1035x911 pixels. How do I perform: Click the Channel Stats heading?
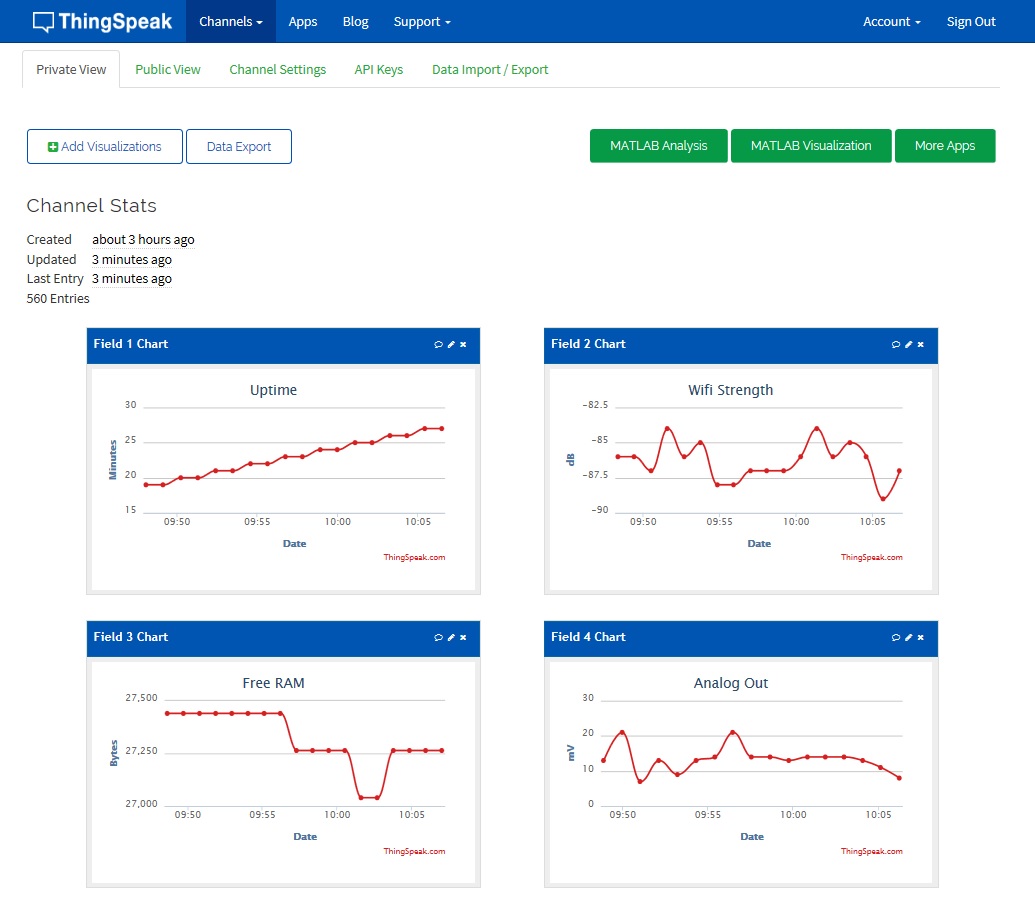[92, 206]
